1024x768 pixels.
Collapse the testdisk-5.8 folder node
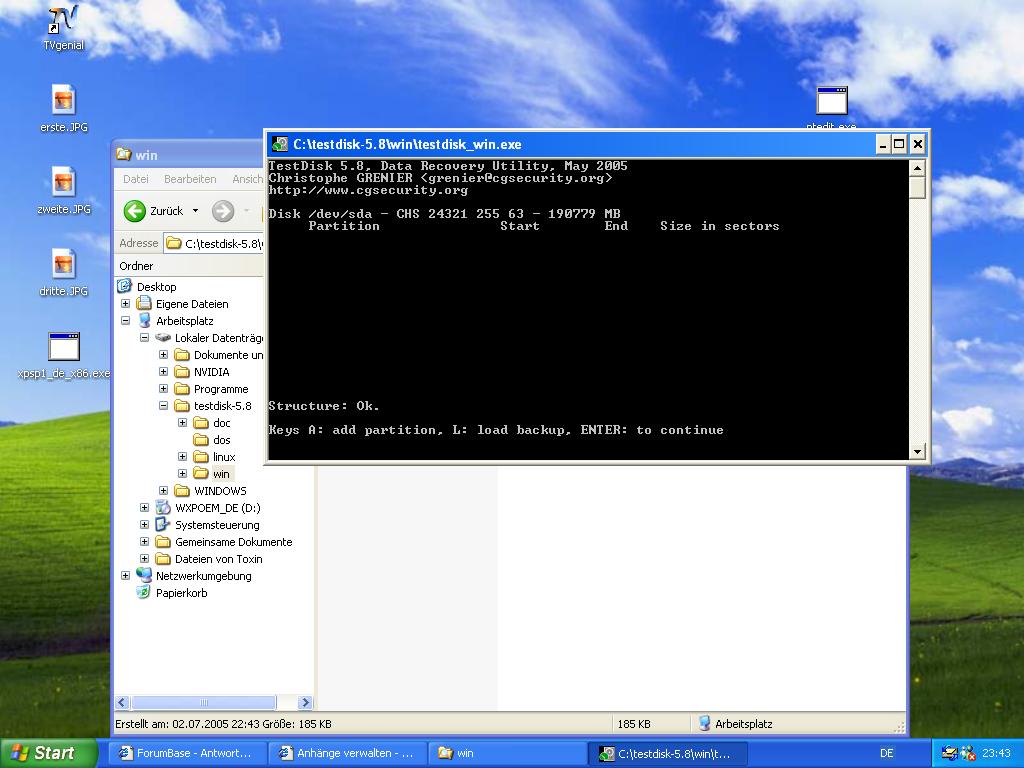[x=163, y=406]
